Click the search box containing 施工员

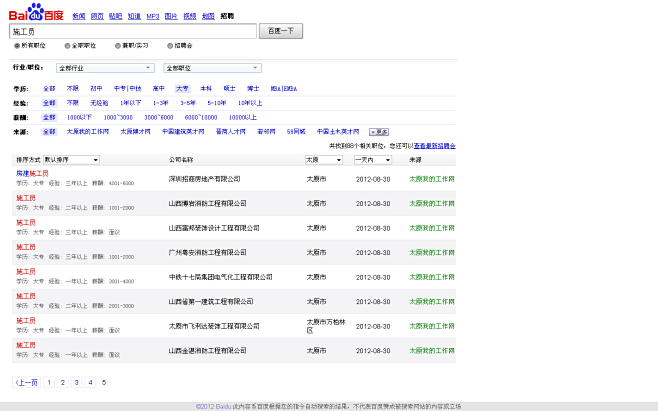[x=133, y=31]
